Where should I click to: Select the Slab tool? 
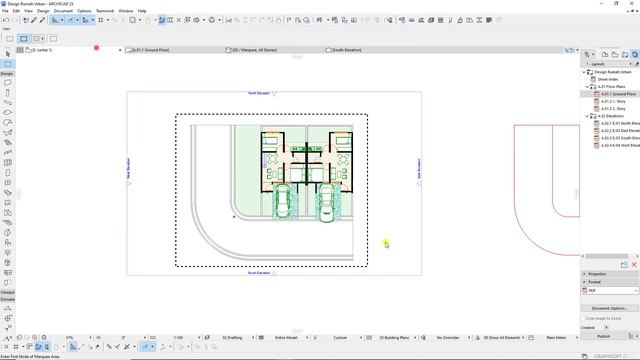(x=8, y=112)
